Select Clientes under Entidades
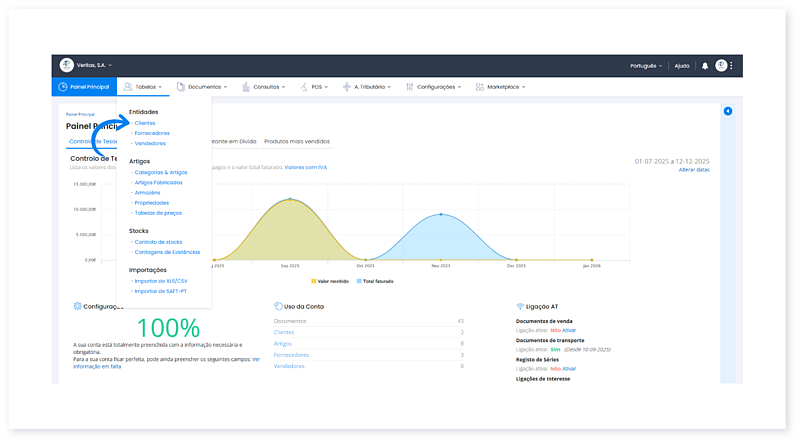This screenshot has height=443, width=800. [x=145, y=123]
